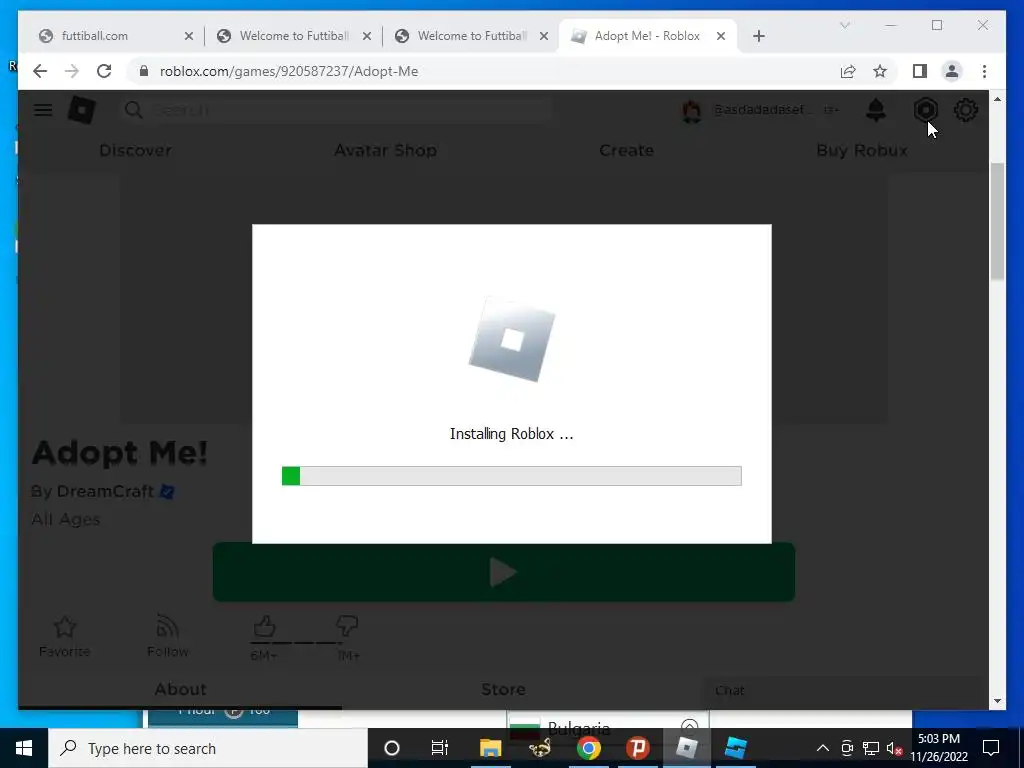Open Roblox settings gear icon
This screenshot has height=768, width=1024.
[966, 110]
